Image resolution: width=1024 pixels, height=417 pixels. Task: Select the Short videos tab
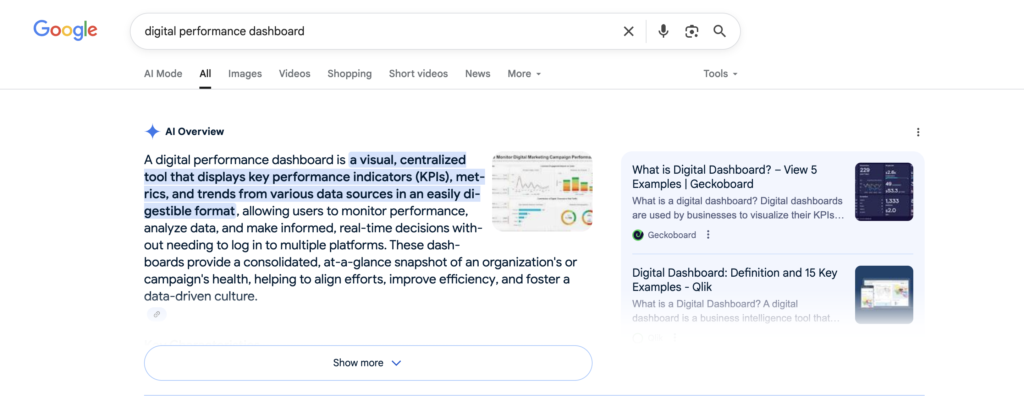(418, 74)
